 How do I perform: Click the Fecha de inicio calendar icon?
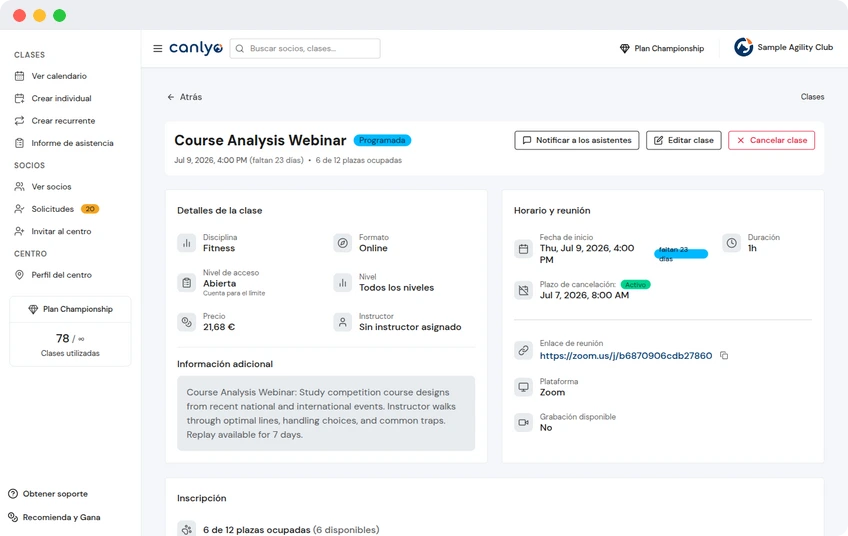pyautogui.click(x=523, y=249)
